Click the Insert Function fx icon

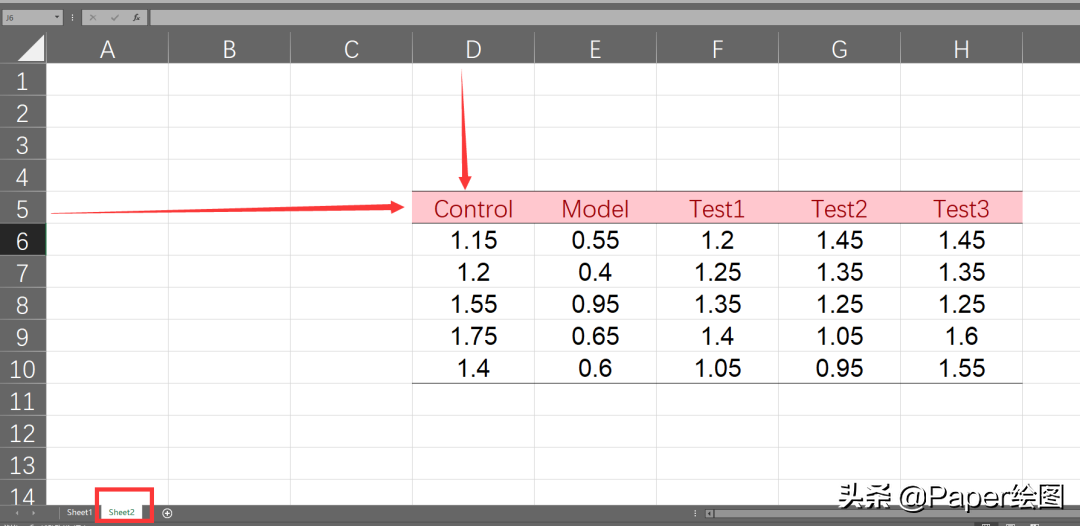click(x=136, y=17)
